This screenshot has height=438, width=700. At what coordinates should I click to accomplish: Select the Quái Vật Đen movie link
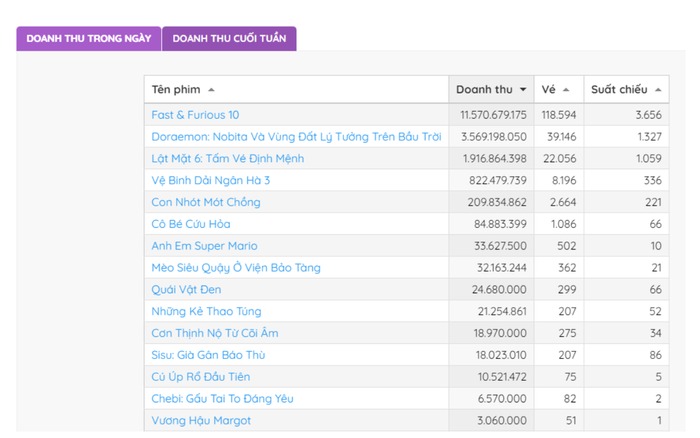pos(187,290)
